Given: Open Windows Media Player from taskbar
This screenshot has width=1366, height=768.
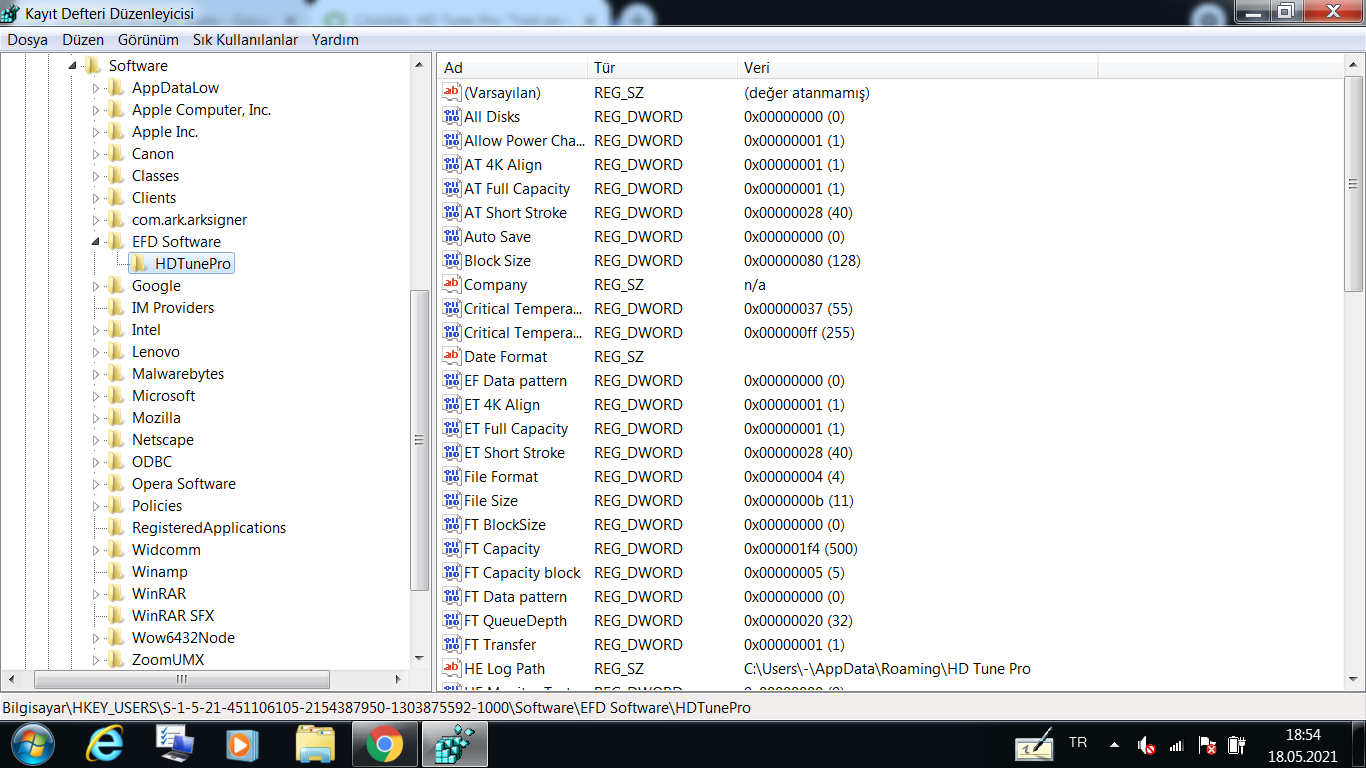Looking at the screenshot, I should [x=240, y=745].
